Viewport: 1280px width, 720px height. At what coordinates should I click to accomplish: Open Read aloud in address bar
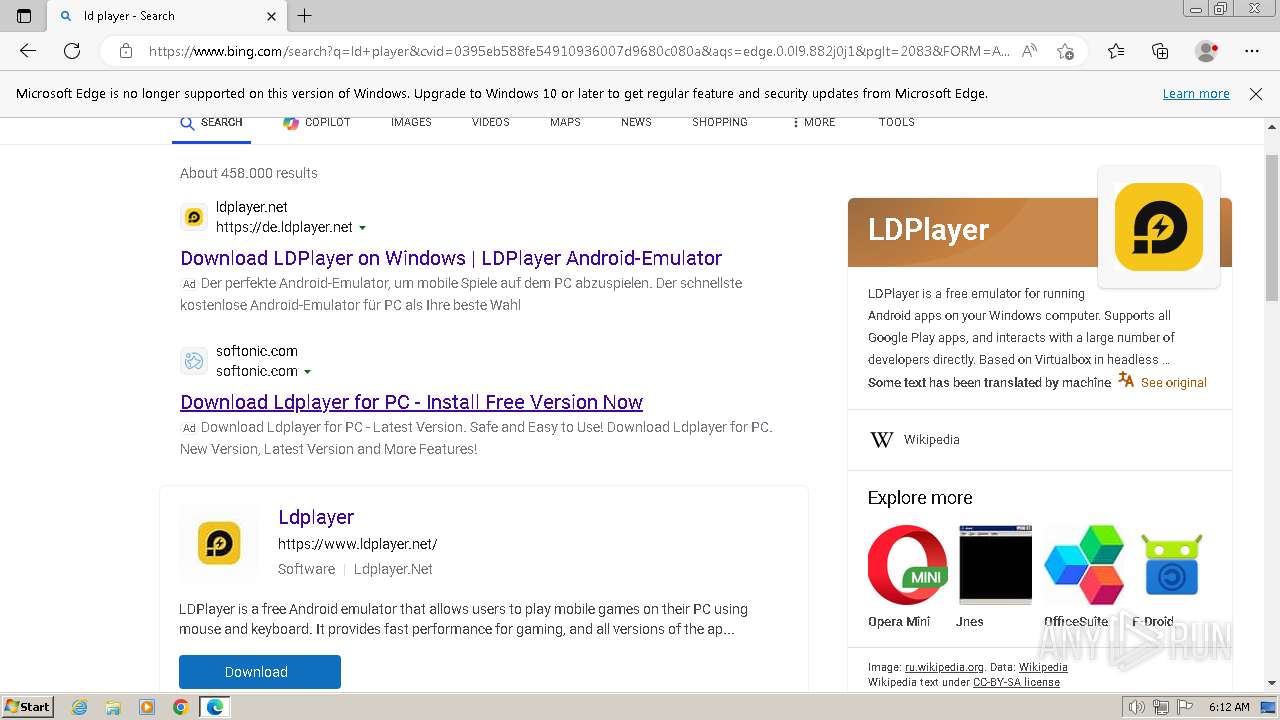(1029, 51)
